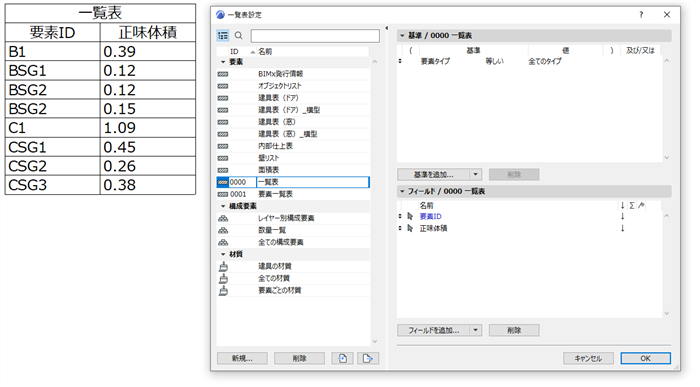700x387 pixels.
Task: Click the フィールドを追加... button
Action: point(433,330)
